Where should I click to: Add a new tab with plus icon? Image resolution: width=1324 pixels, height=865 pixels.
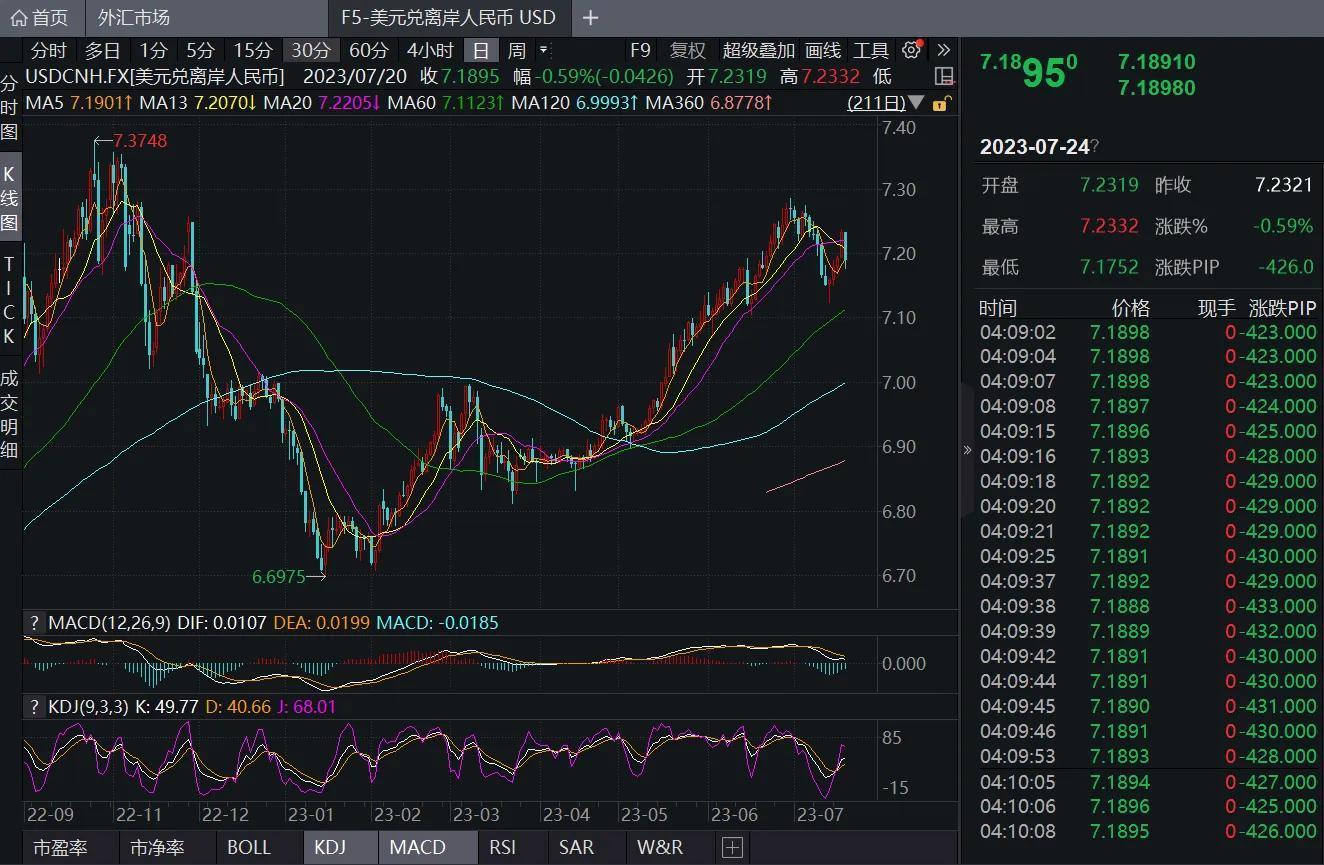(x=591, y=18)
